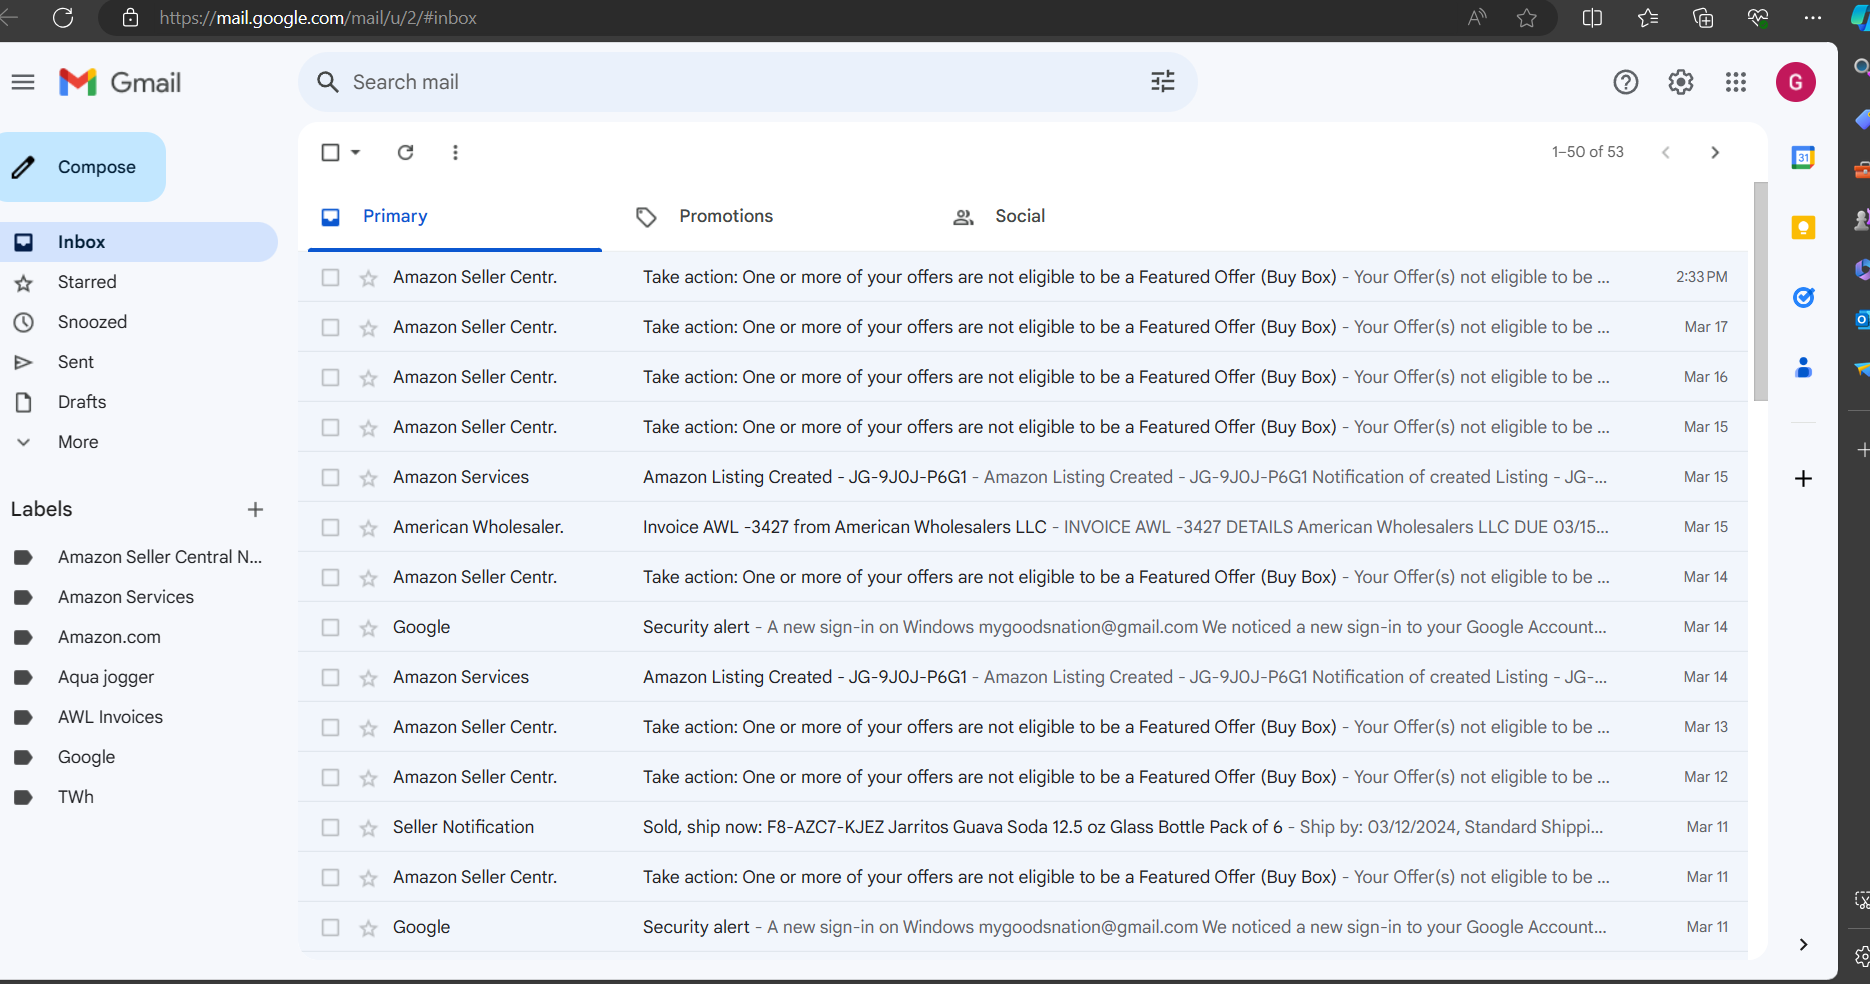The height and width of the screenshot is (984, 1870).
Task: Open Google Keep side panel
Action: tap(1803, 227)
